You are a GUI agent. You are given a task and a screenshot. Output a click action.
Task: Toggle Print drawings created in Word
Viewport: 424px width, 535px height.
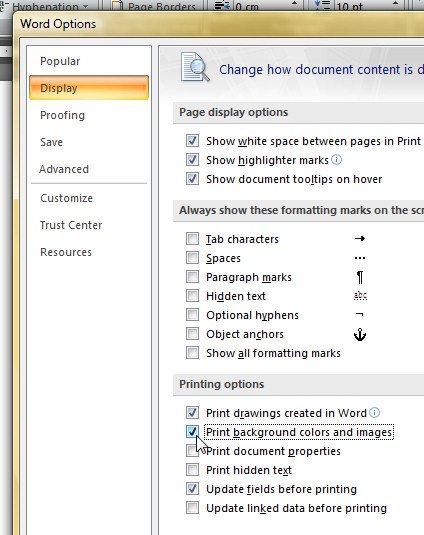(x=192, y=413)
